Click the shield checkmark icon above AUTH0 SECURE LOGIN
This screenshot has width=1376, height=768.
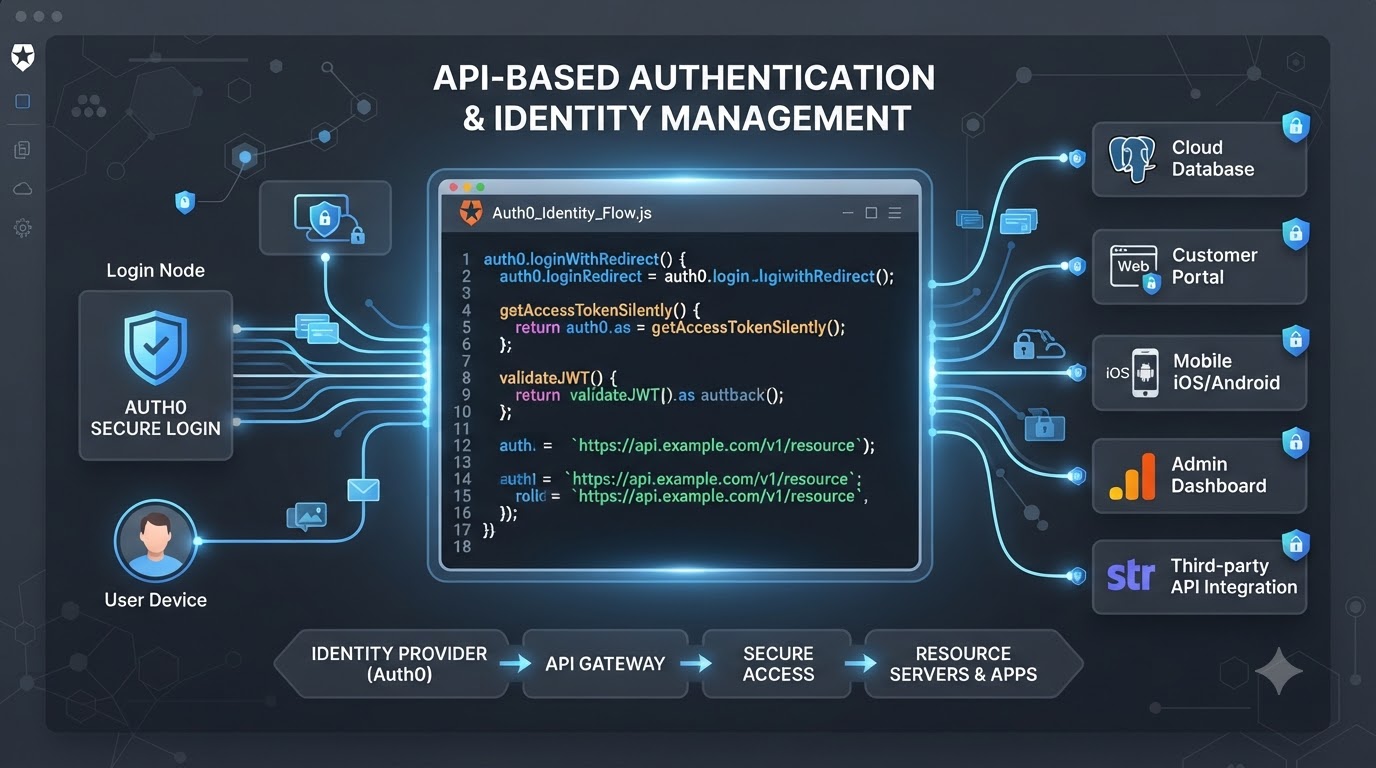coord(155,348)
